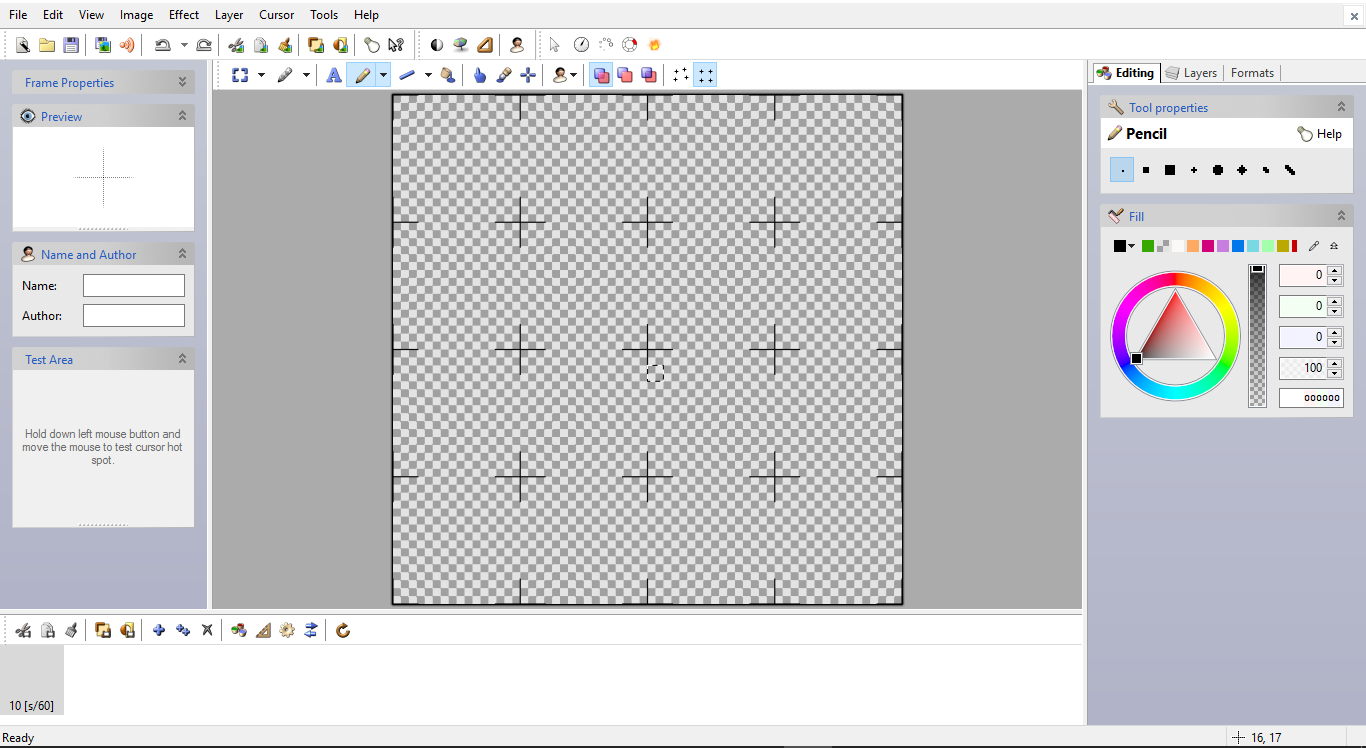The image size is (1366, 748).
Task: Pick the green color swatch
Action: pos(1148,246)
